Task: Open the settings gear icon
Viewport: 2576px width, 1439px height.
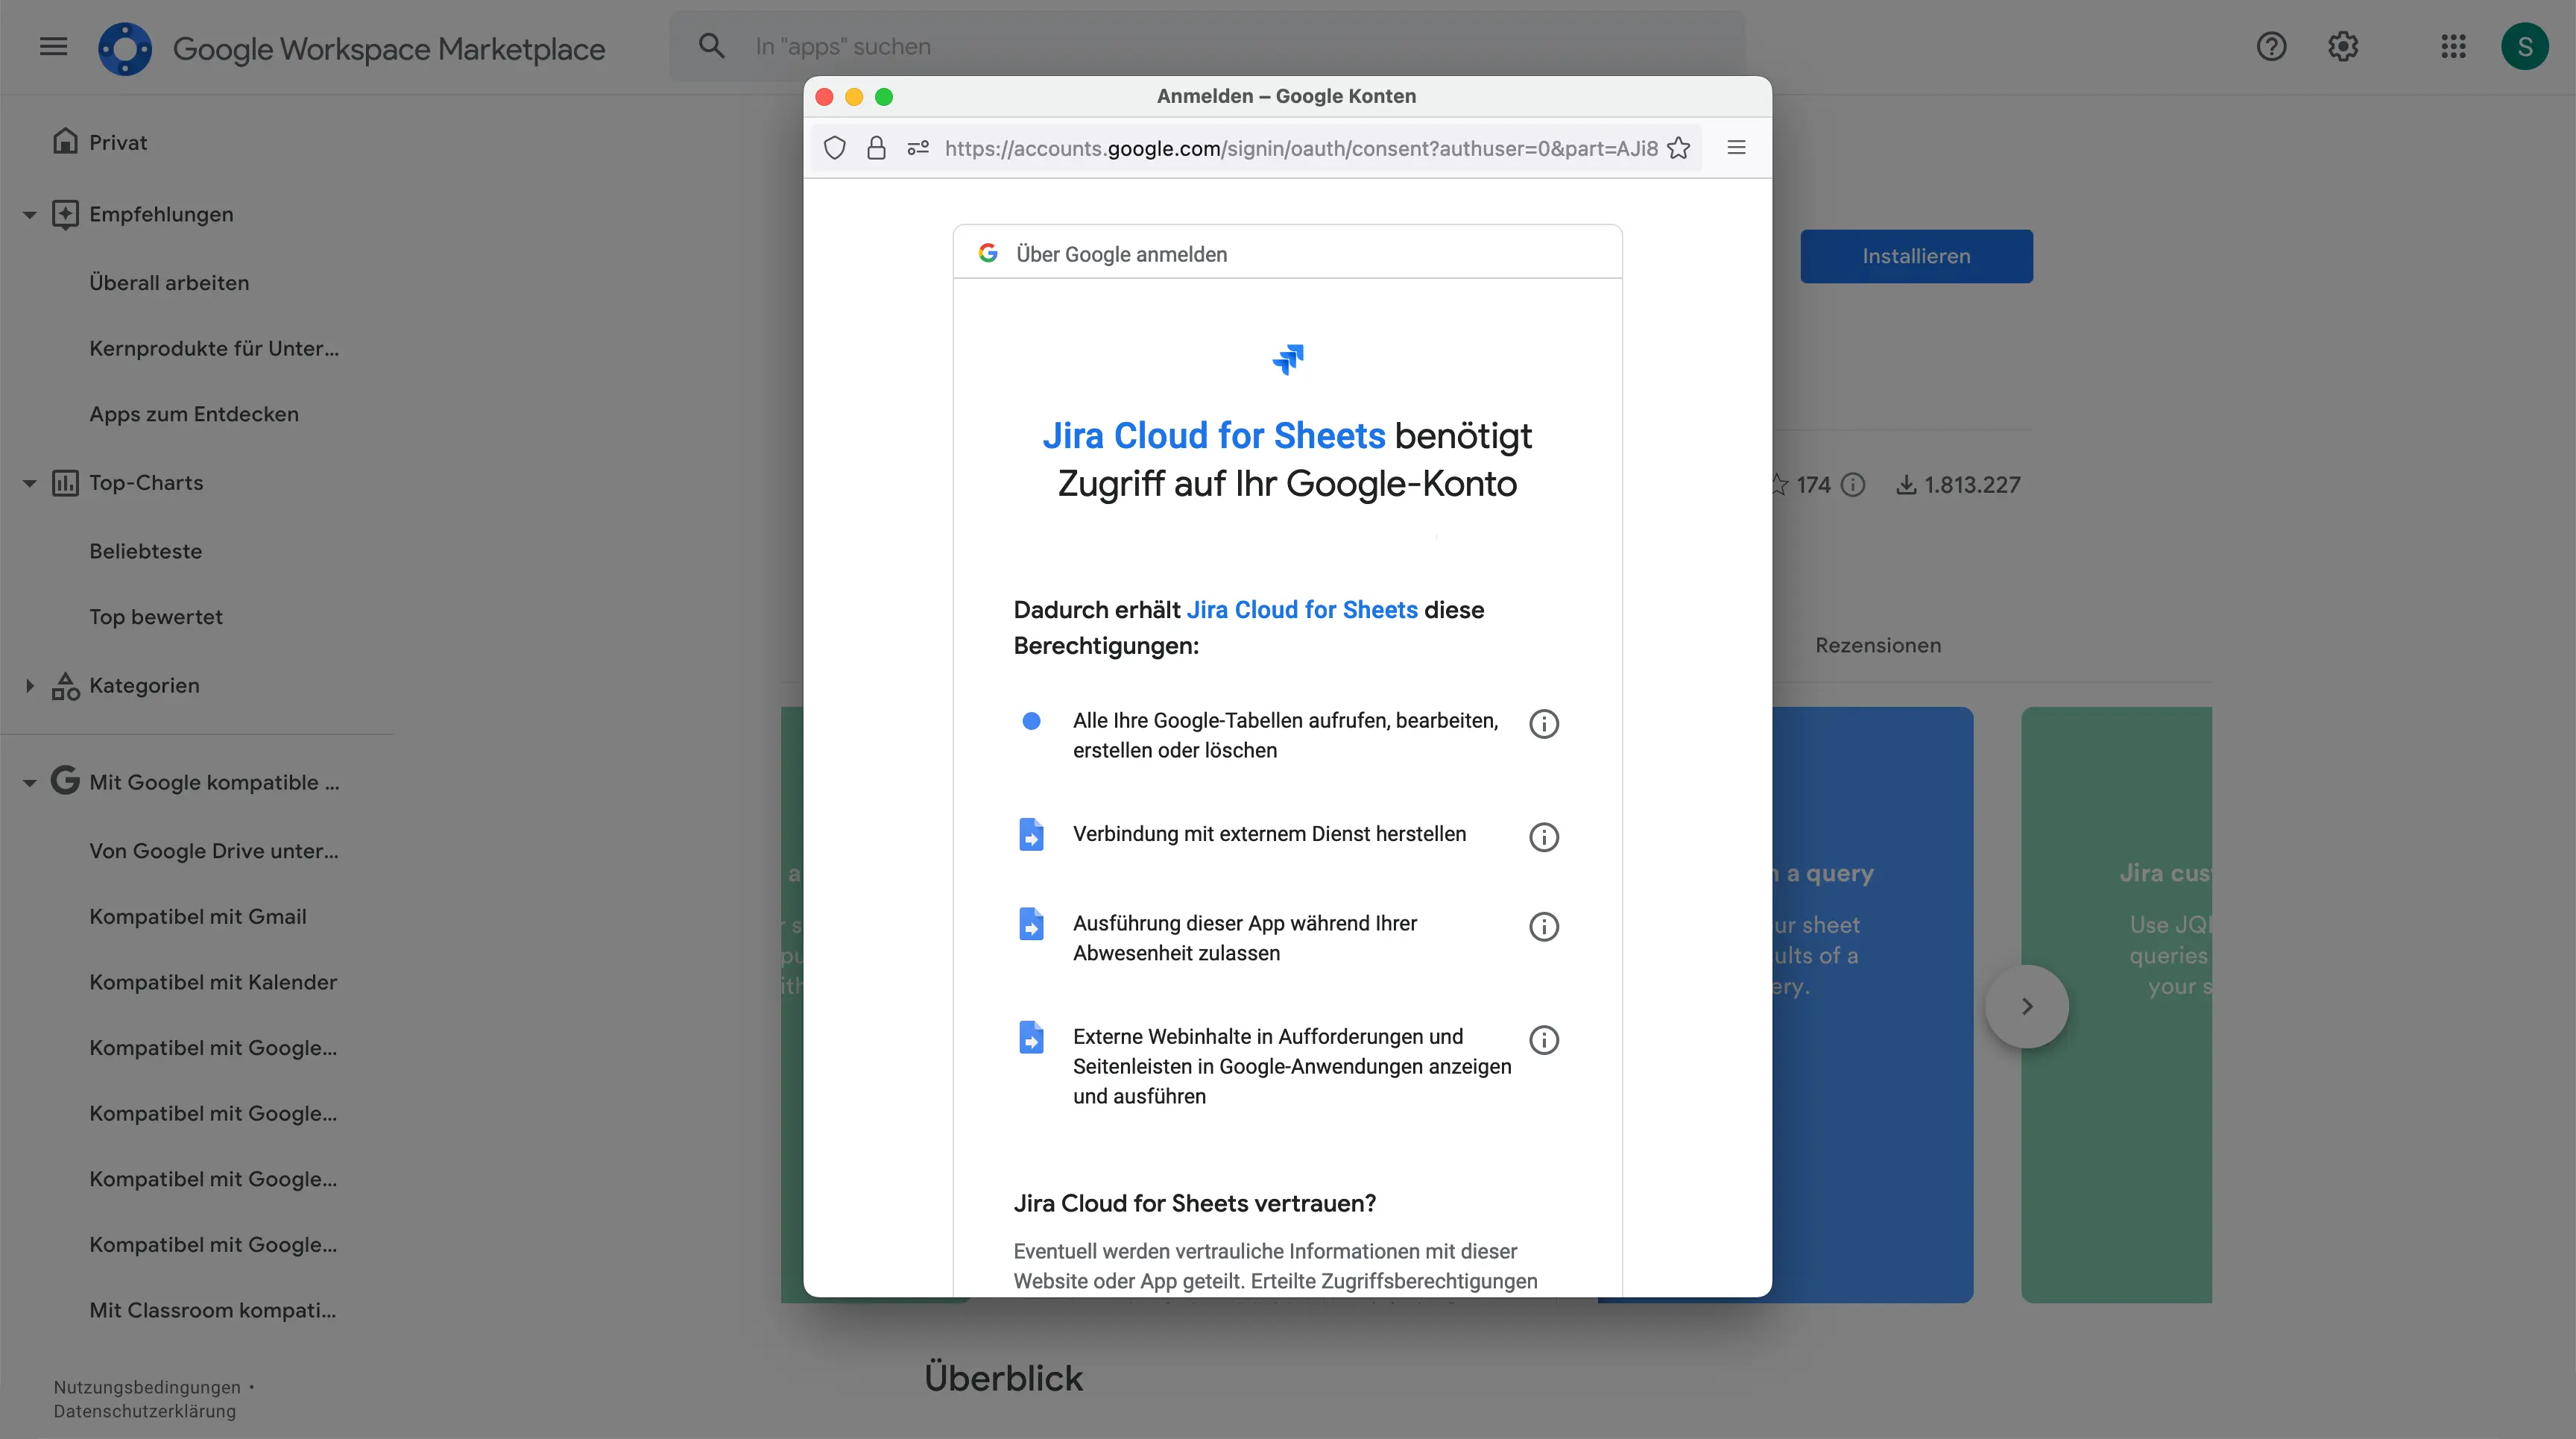Action: pyautogui.click(x=2343, y=46)
